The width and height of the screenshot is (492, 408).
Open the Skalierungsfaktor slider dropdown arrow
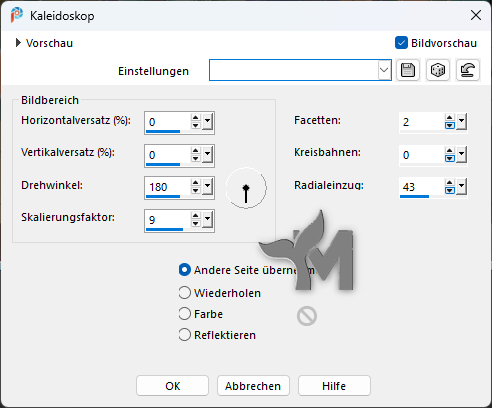coord(207,219)
